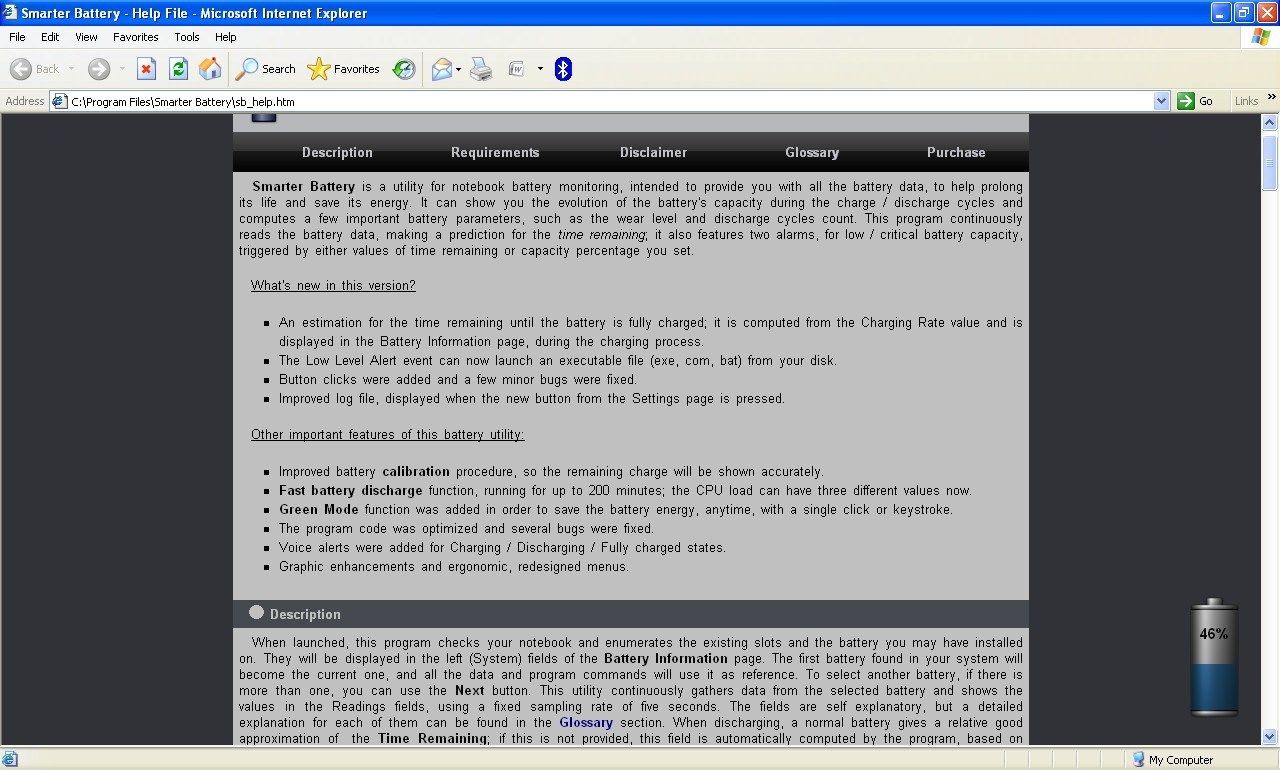Open the Purchase page link
The image size is (1280, 770).
(956, 152)
